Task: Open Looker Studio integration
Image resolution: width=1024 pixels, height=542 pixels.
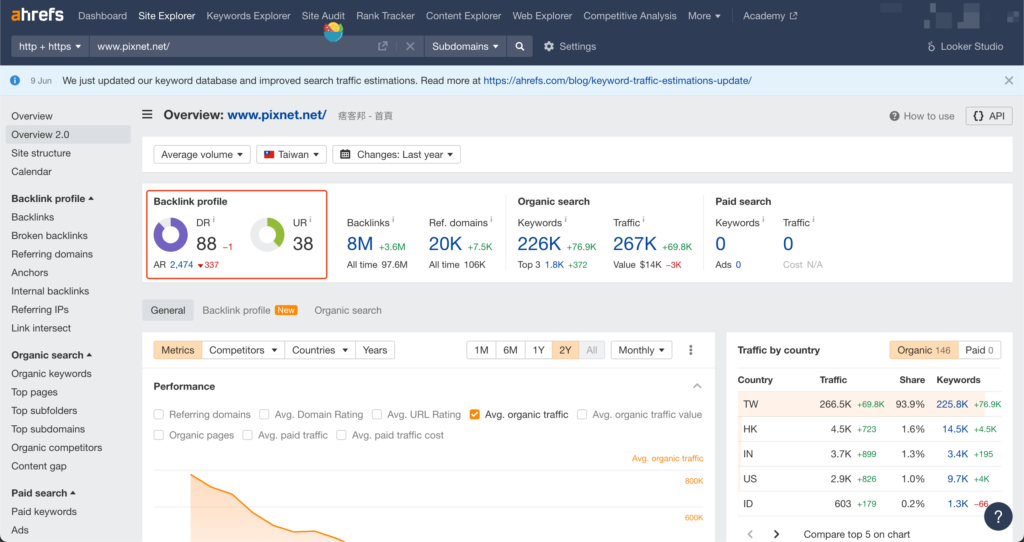Action: coord(965,46)
